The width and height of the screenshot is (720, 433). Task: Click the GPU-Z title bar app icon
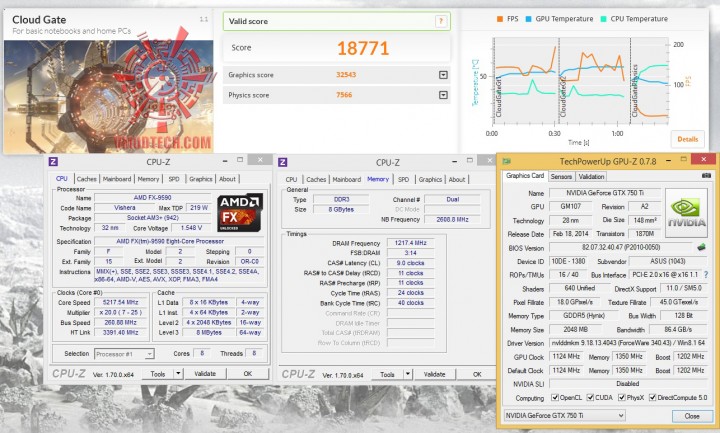pos(507,161)
